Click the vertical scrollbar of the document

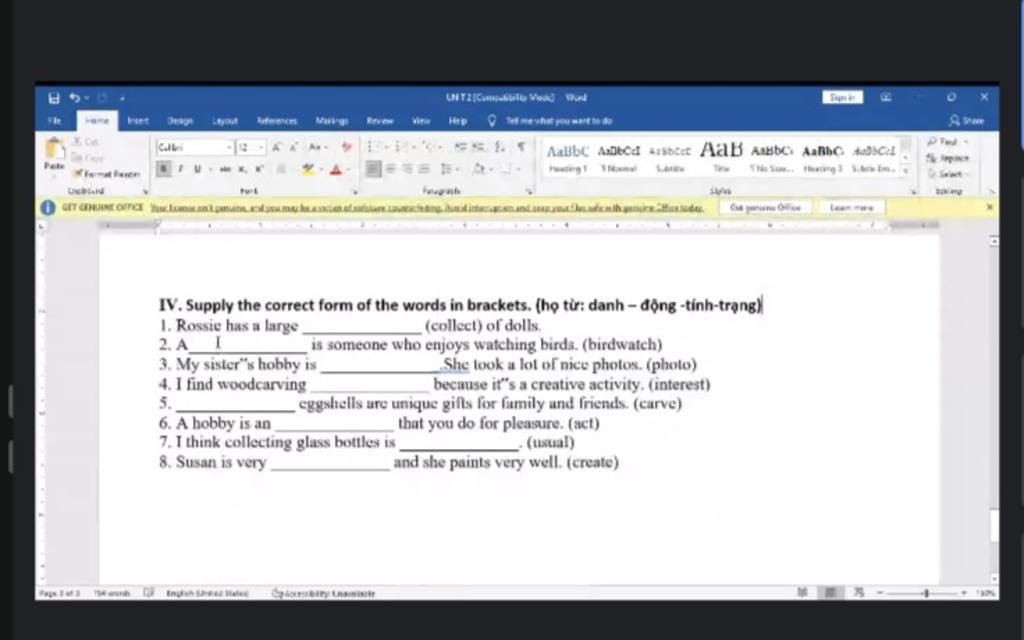tap(994, 410)
